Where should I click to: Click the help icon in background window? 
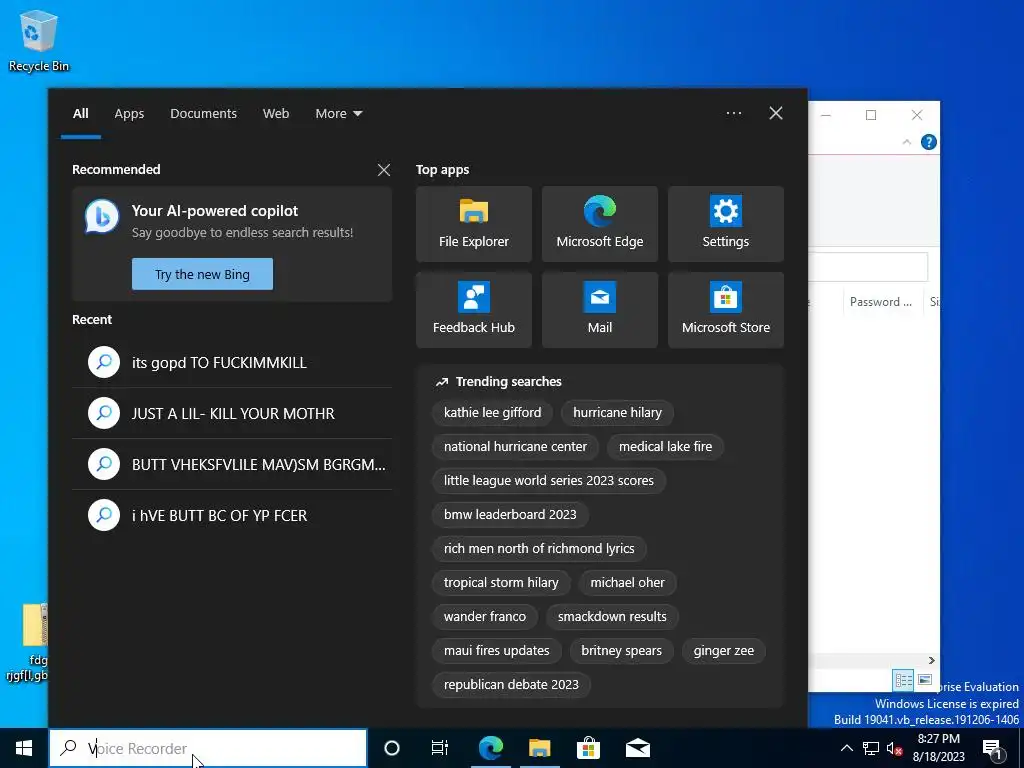tap(929, 142)
